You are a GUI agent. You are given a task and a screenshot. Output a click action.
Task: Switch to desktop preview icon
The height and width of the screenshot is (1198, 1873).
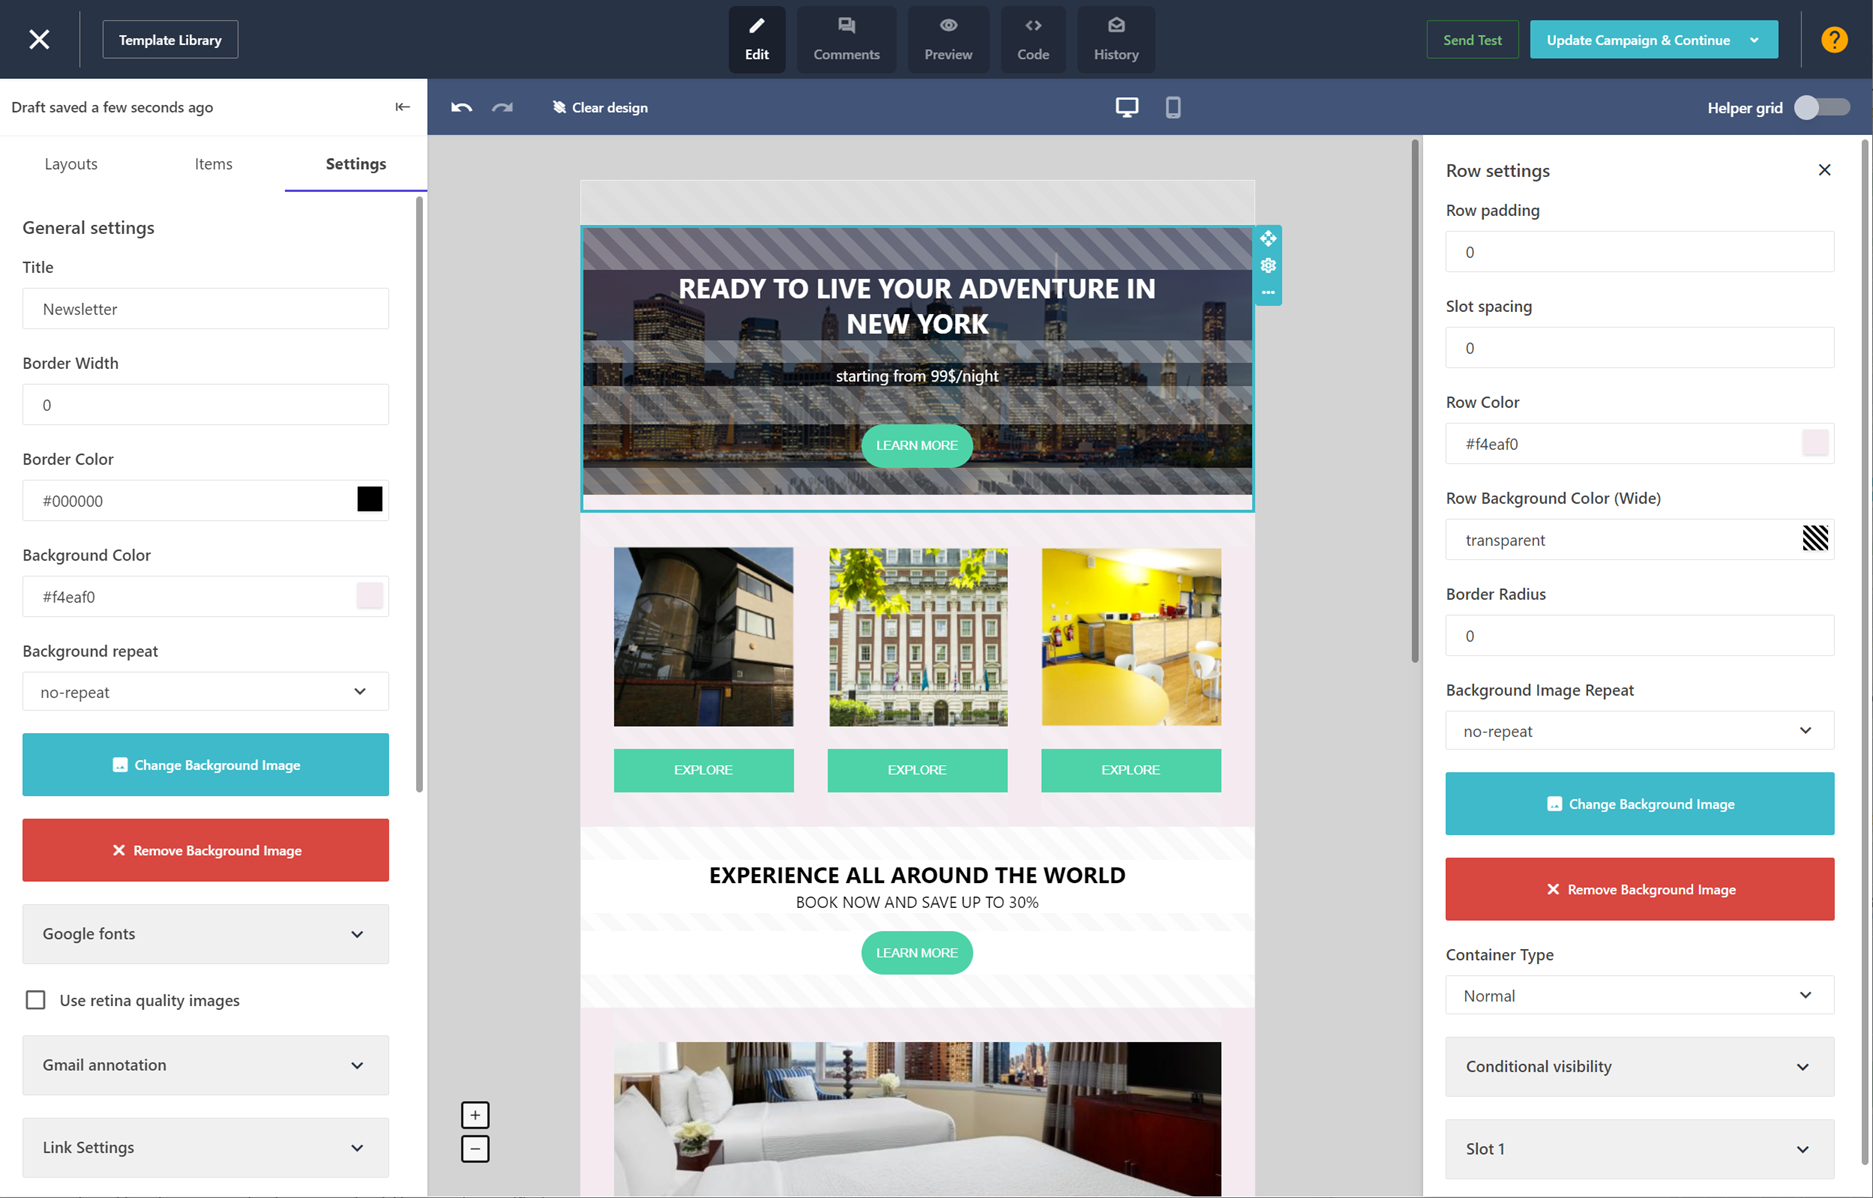[x=1126, y=107]
